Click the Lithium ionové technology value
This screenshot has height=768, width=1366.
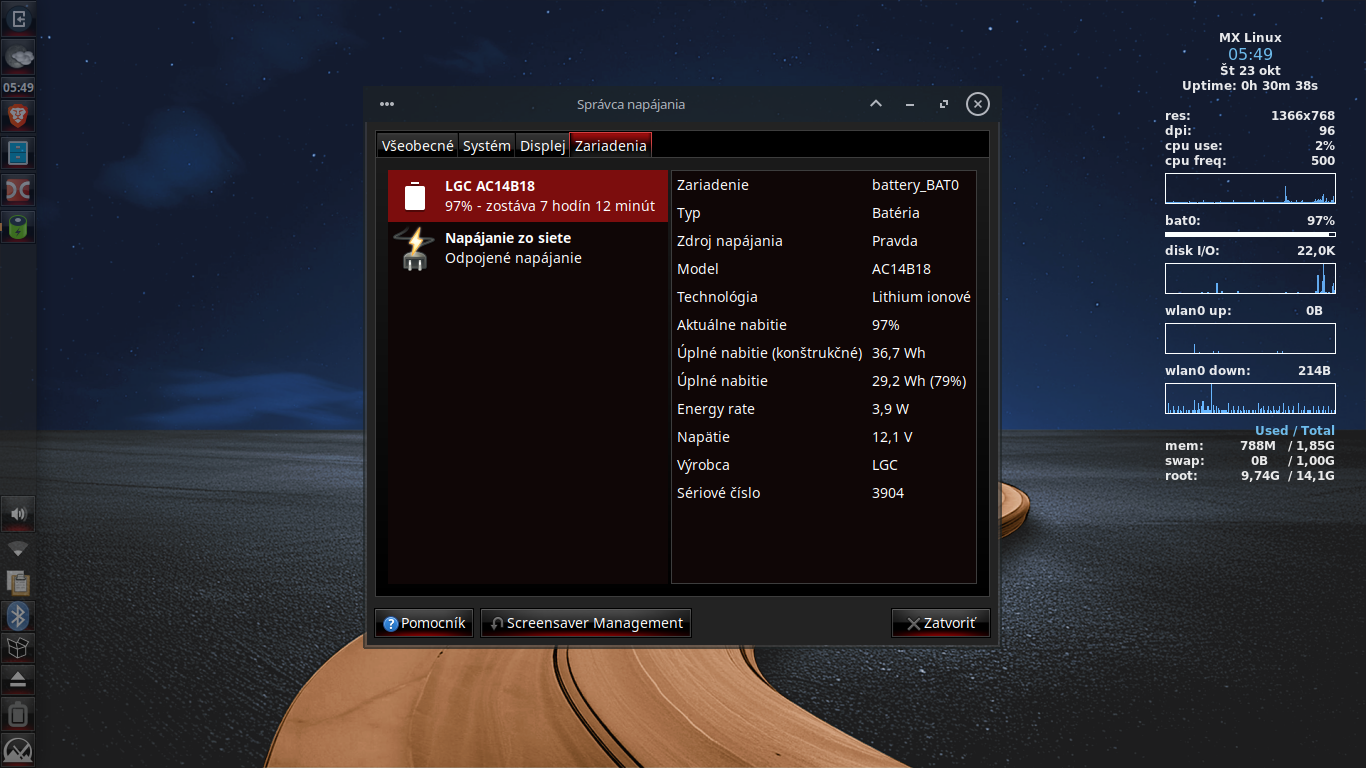(921, 297)
